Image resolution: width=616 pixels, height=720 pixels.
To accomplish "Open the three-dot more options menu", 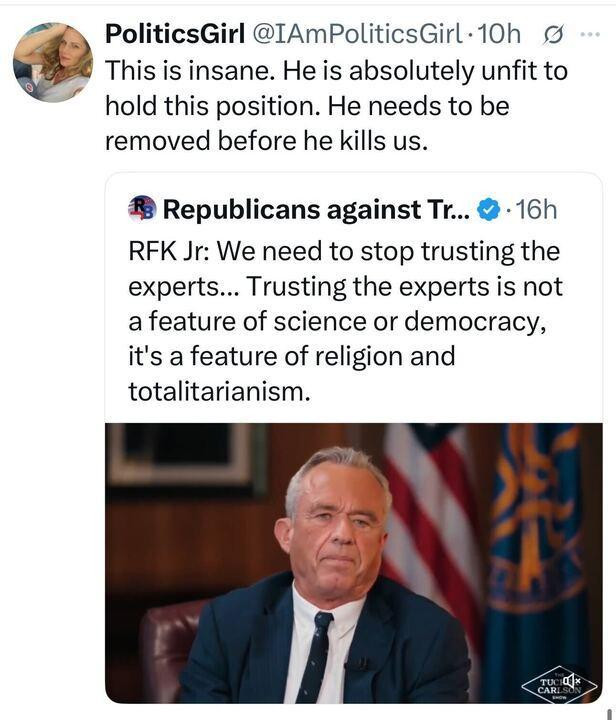I will point(590,34).
